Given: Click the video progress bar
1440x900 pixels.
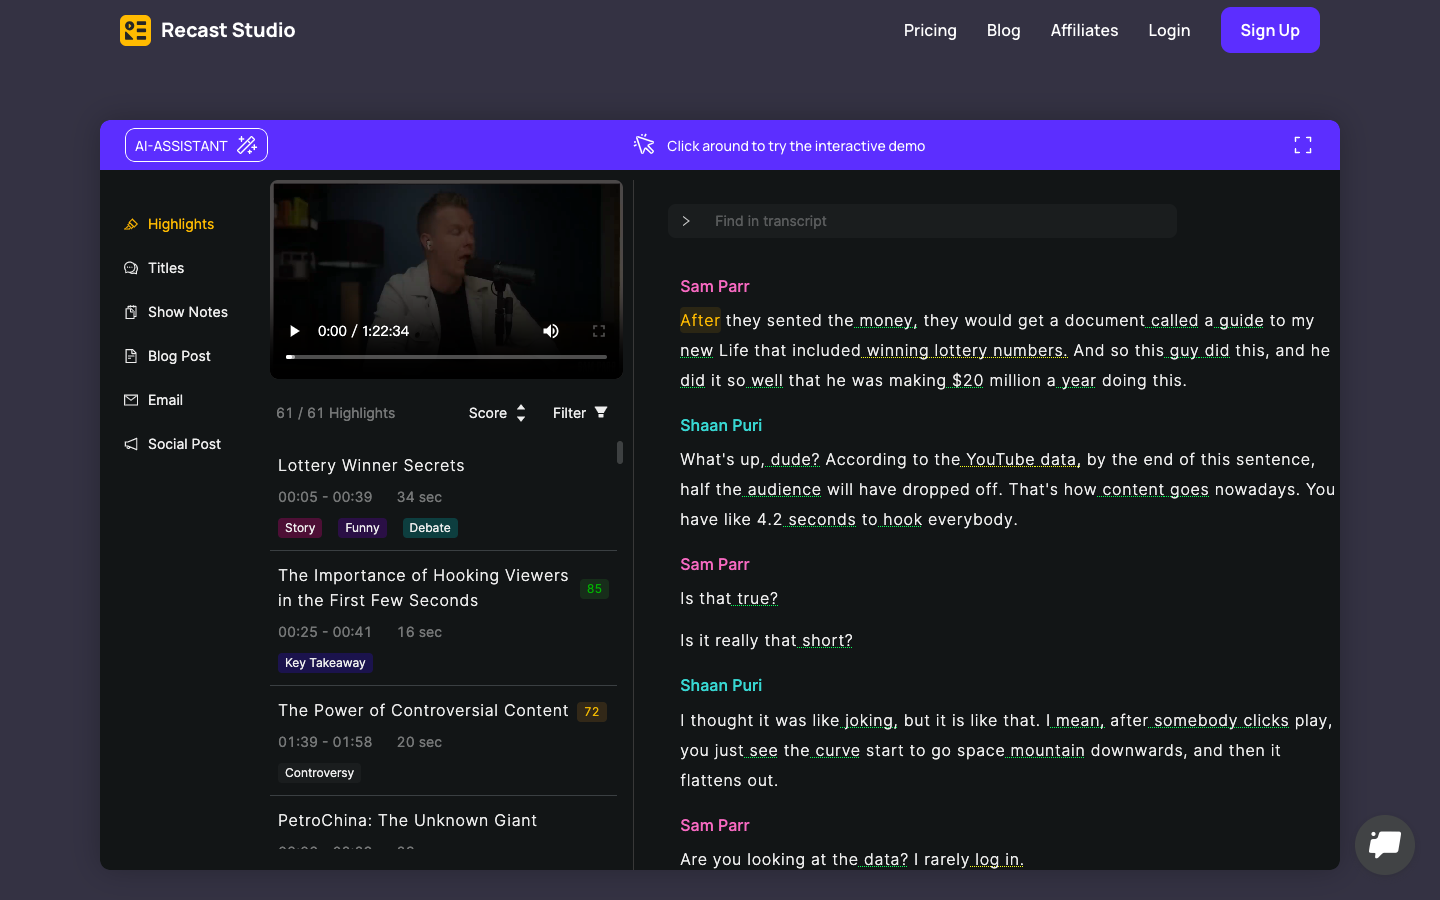Looking at the screenshot, I should [x=446, y=356].
